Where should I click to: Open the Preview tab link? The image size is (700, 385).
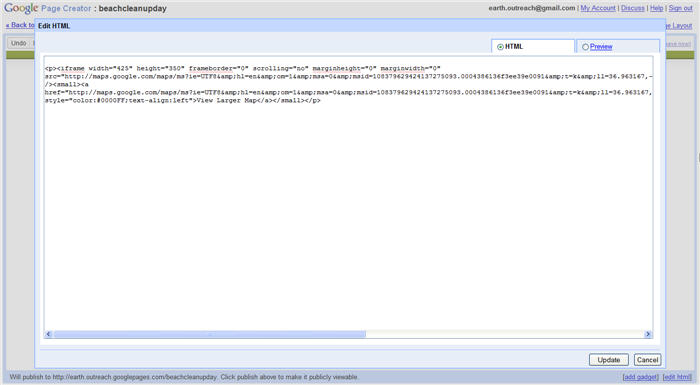[601, 46]
